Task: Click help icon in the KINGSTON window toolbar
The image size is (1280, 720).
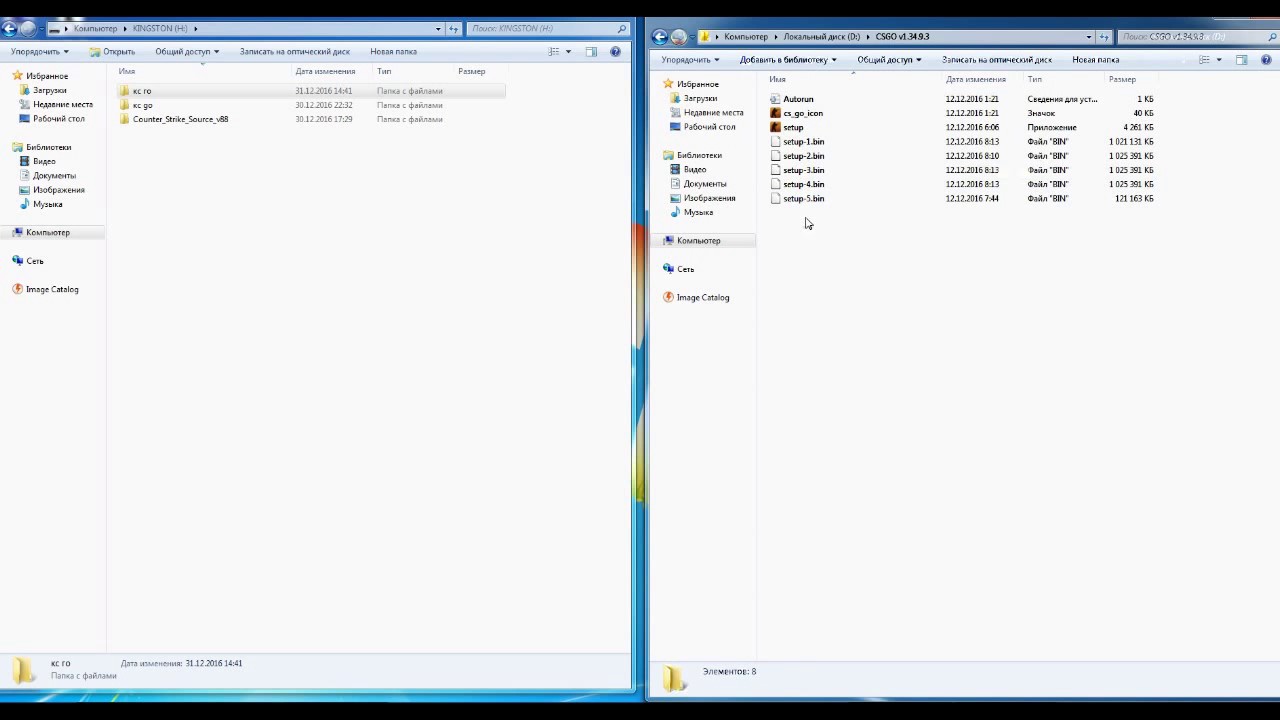Action: 615,52
